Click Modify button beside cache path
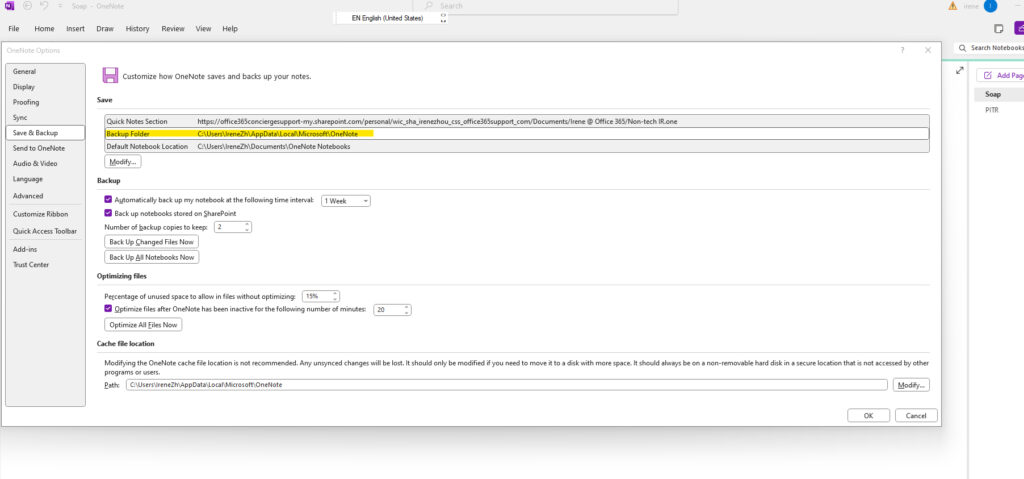This screenshot has height=479, width=1024. click(911, 385)
